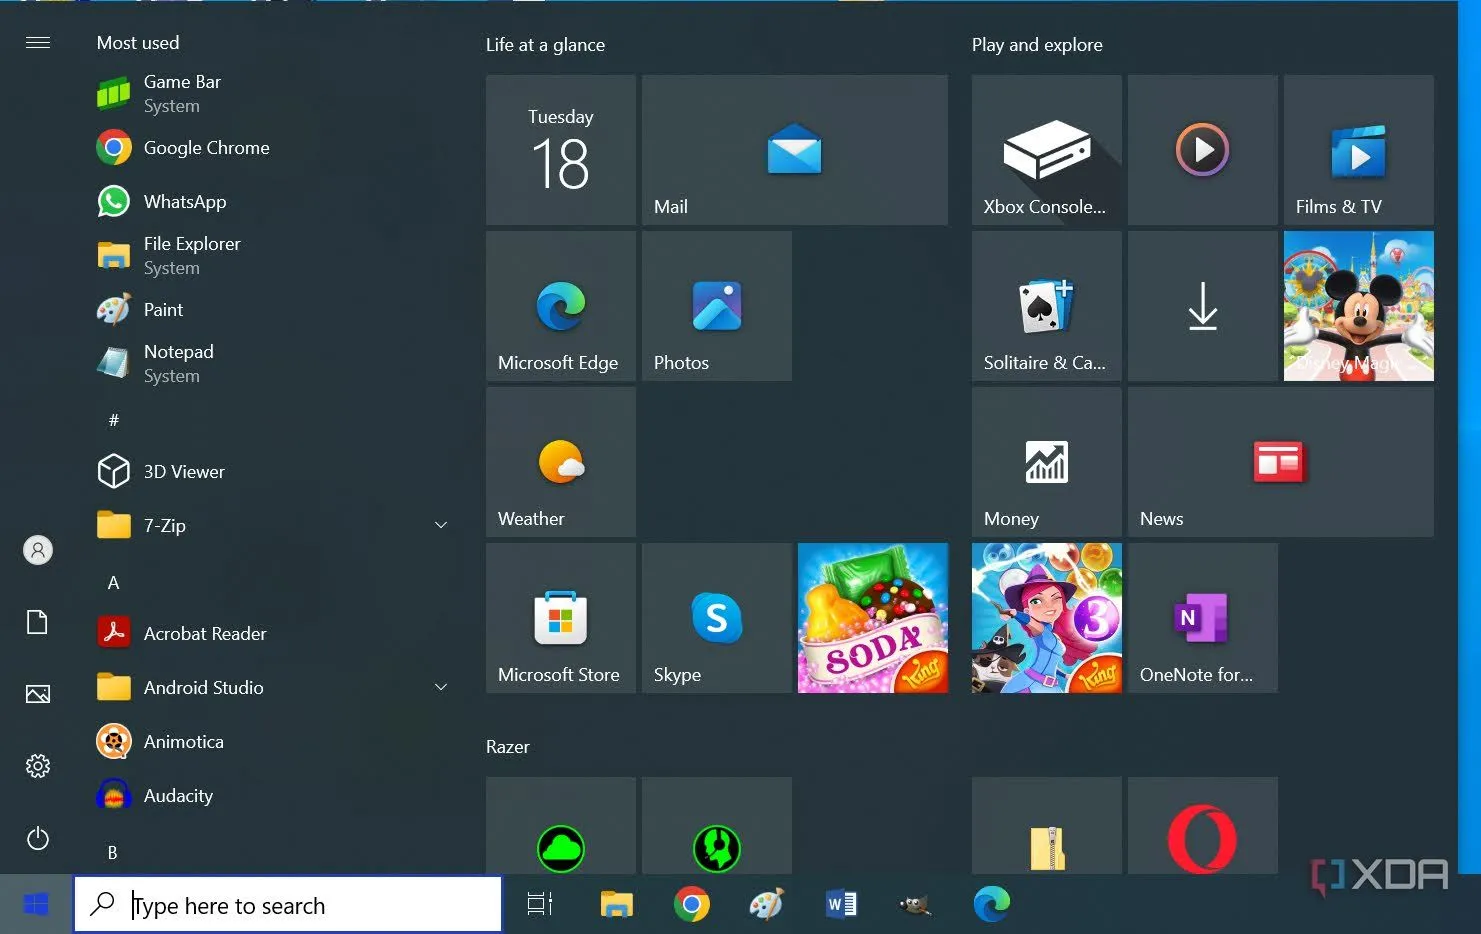Expand the 7-Zip folder

coord(441,525)
